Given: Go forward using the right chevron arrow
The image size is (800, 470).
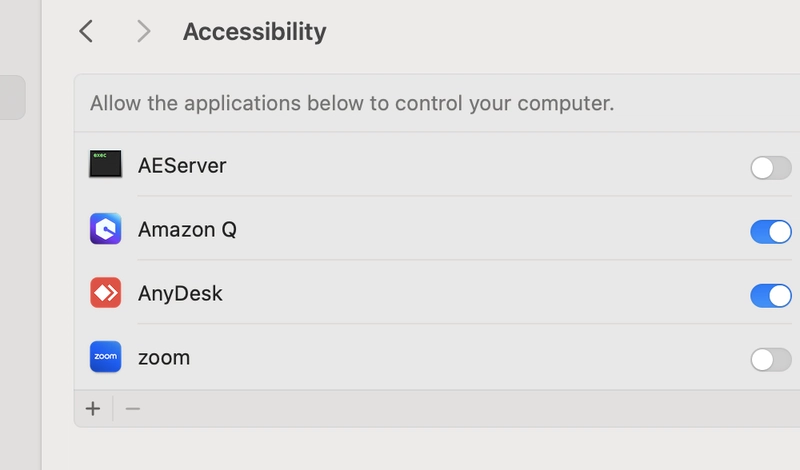Looking at the screenshot, I should pos(144,32).
